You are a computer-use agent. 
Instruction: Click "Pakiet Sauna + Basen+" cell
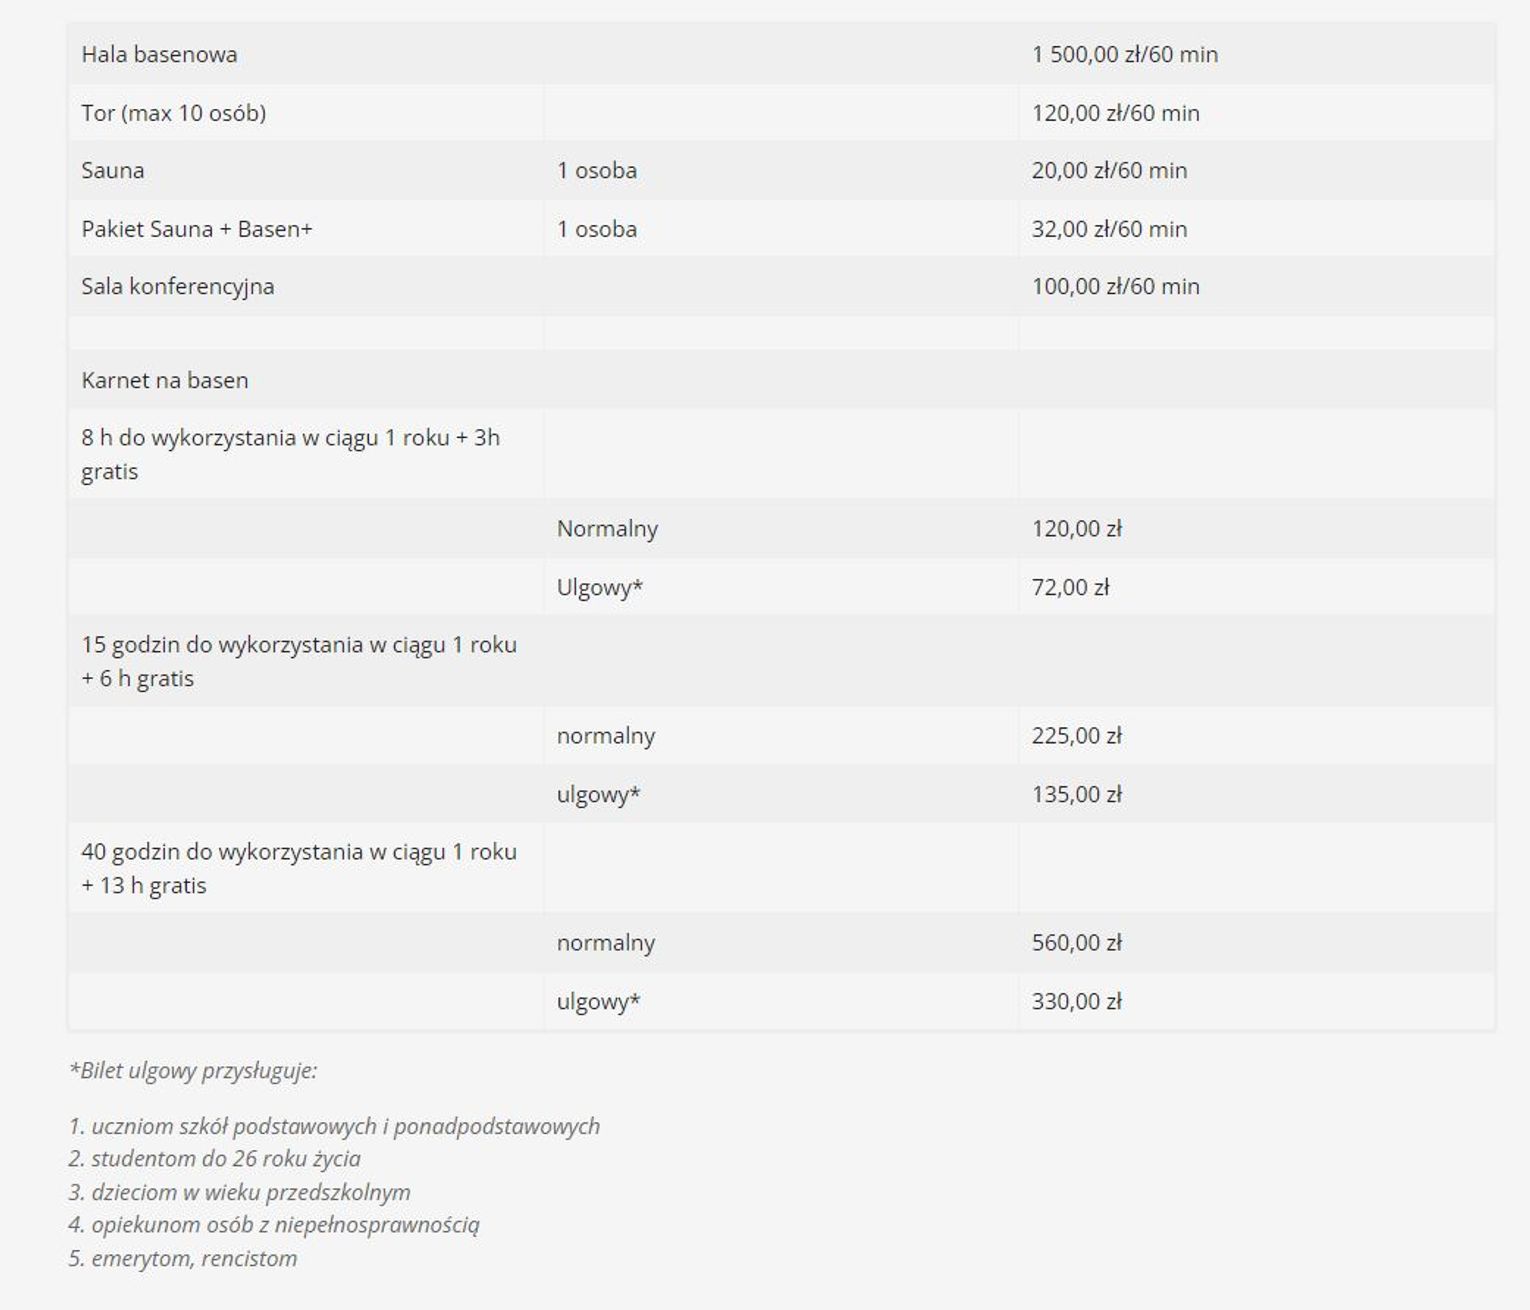pos(196,229)
